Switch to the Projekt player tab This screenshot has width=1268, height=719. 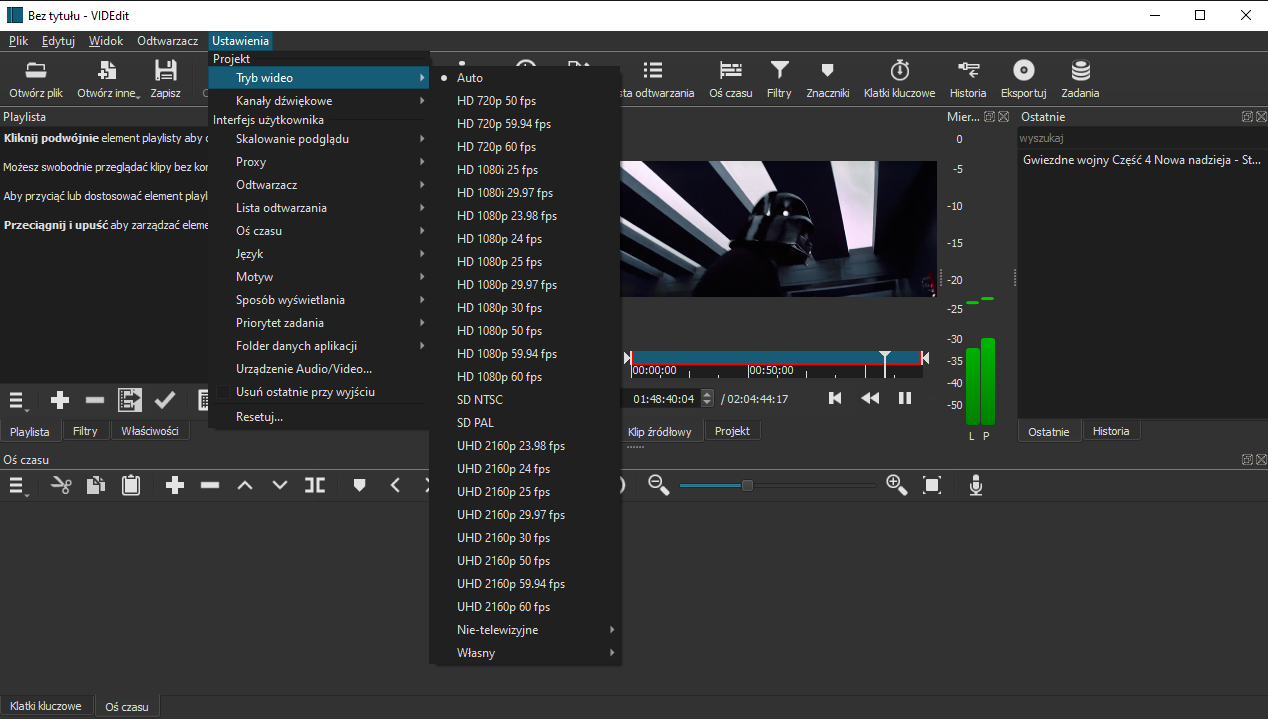pos(732,431)
